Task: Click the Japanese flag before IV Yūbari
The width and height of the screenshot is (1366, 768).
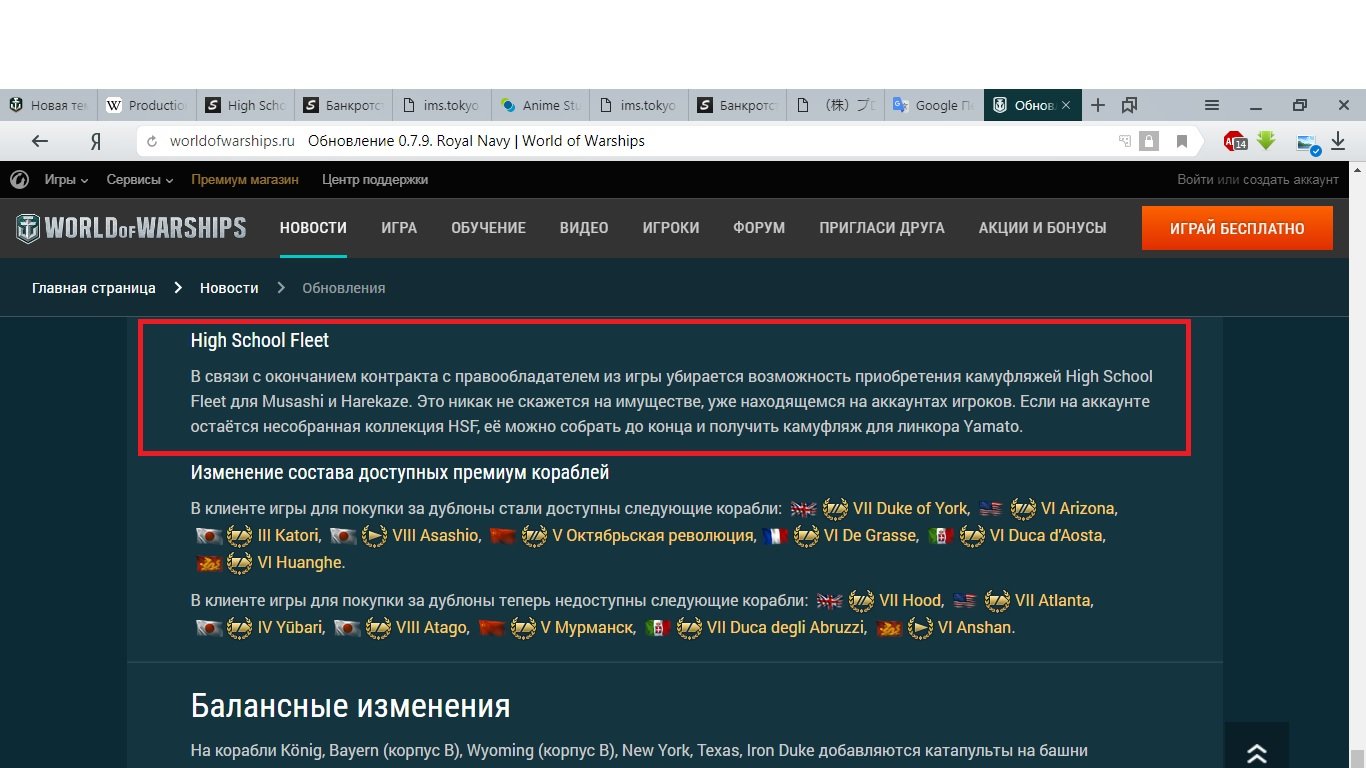Action: click(x=208, y=629)
